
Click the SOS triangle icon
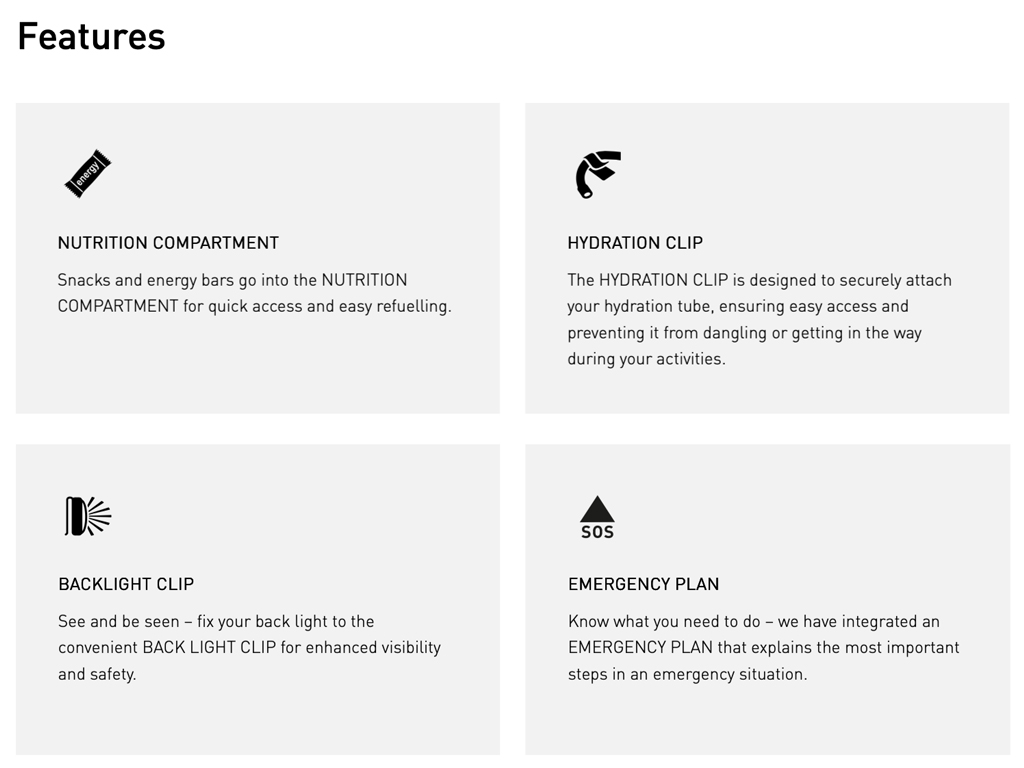(597, 517)
